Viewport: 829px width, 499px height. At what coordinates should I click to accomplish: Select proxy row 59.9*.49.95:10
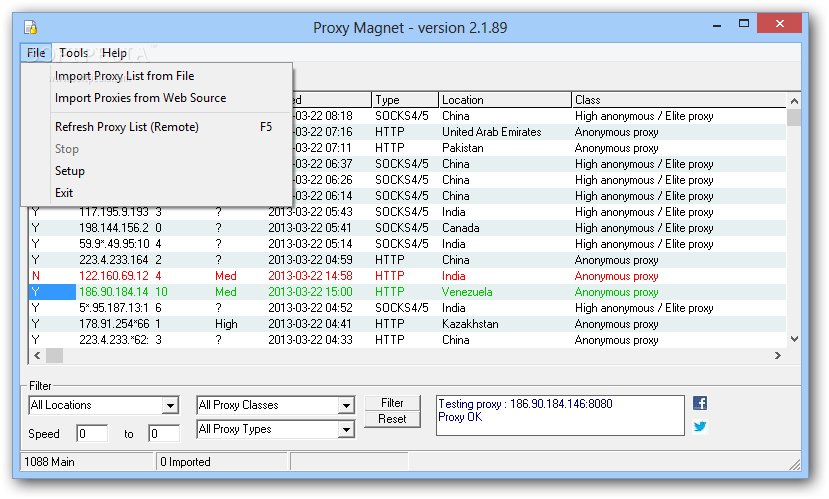pyautogui.click(x=407, y=244)
